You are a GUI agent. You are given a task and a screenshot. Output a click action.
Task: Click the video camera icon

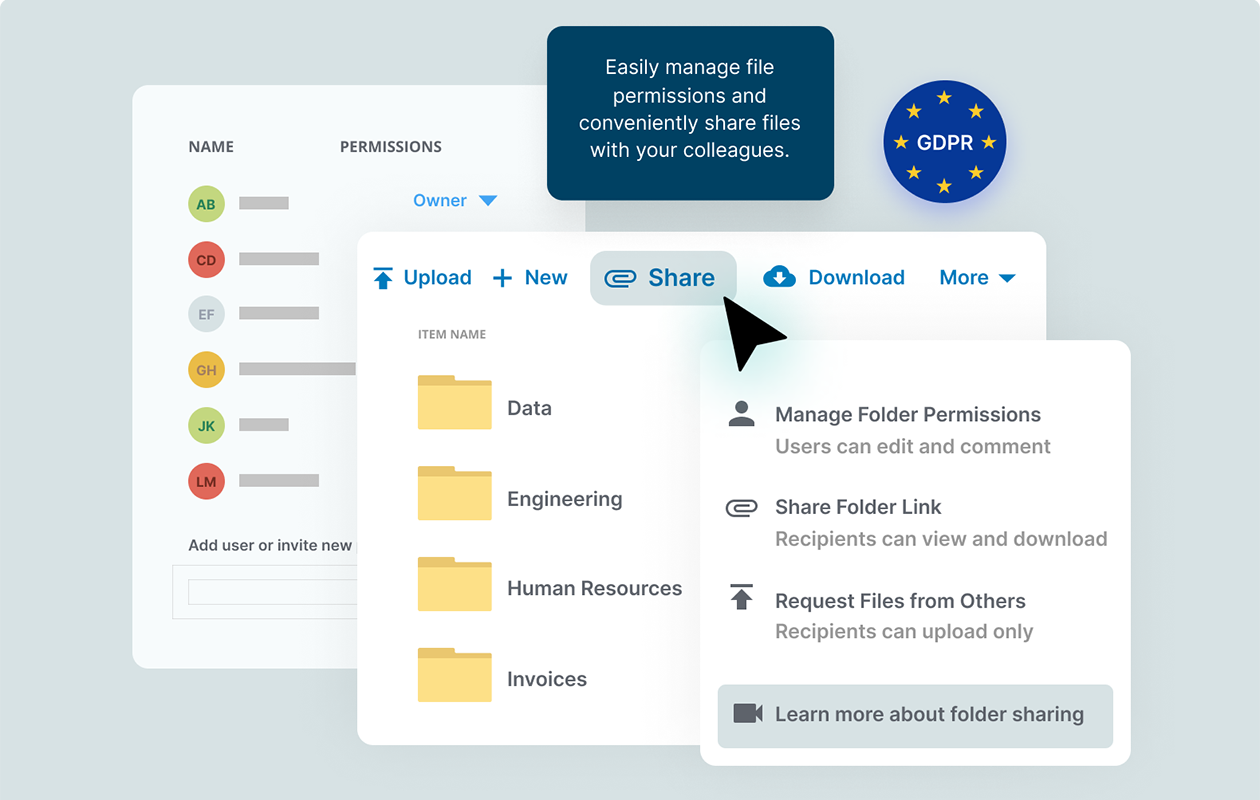747,714
